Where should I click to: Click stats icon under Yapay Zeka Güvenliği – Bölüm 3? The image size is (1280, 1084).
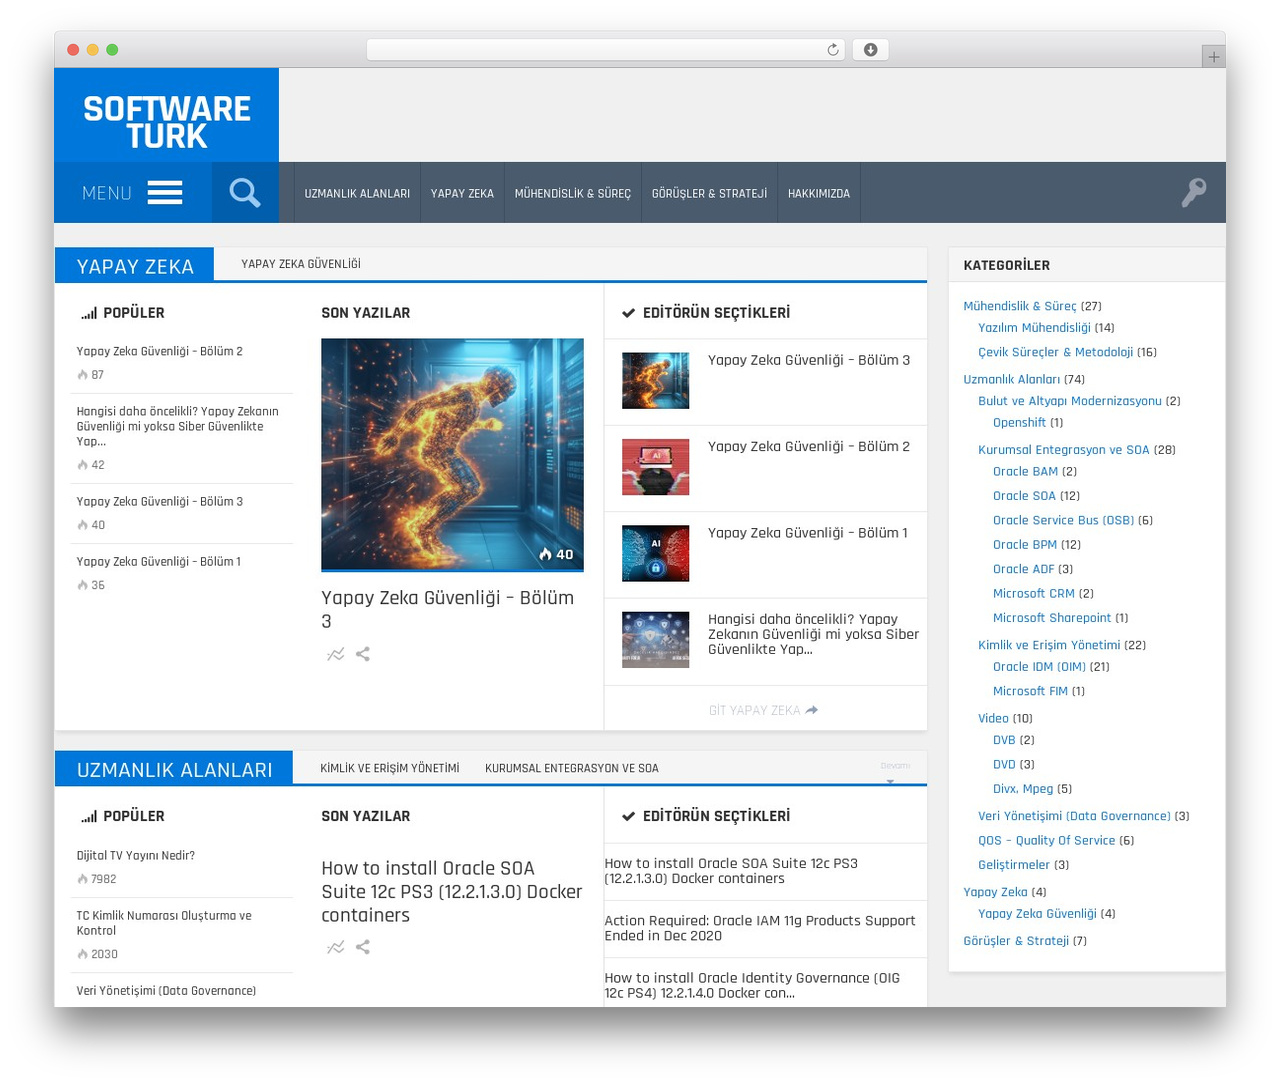(x=336, y=654)
